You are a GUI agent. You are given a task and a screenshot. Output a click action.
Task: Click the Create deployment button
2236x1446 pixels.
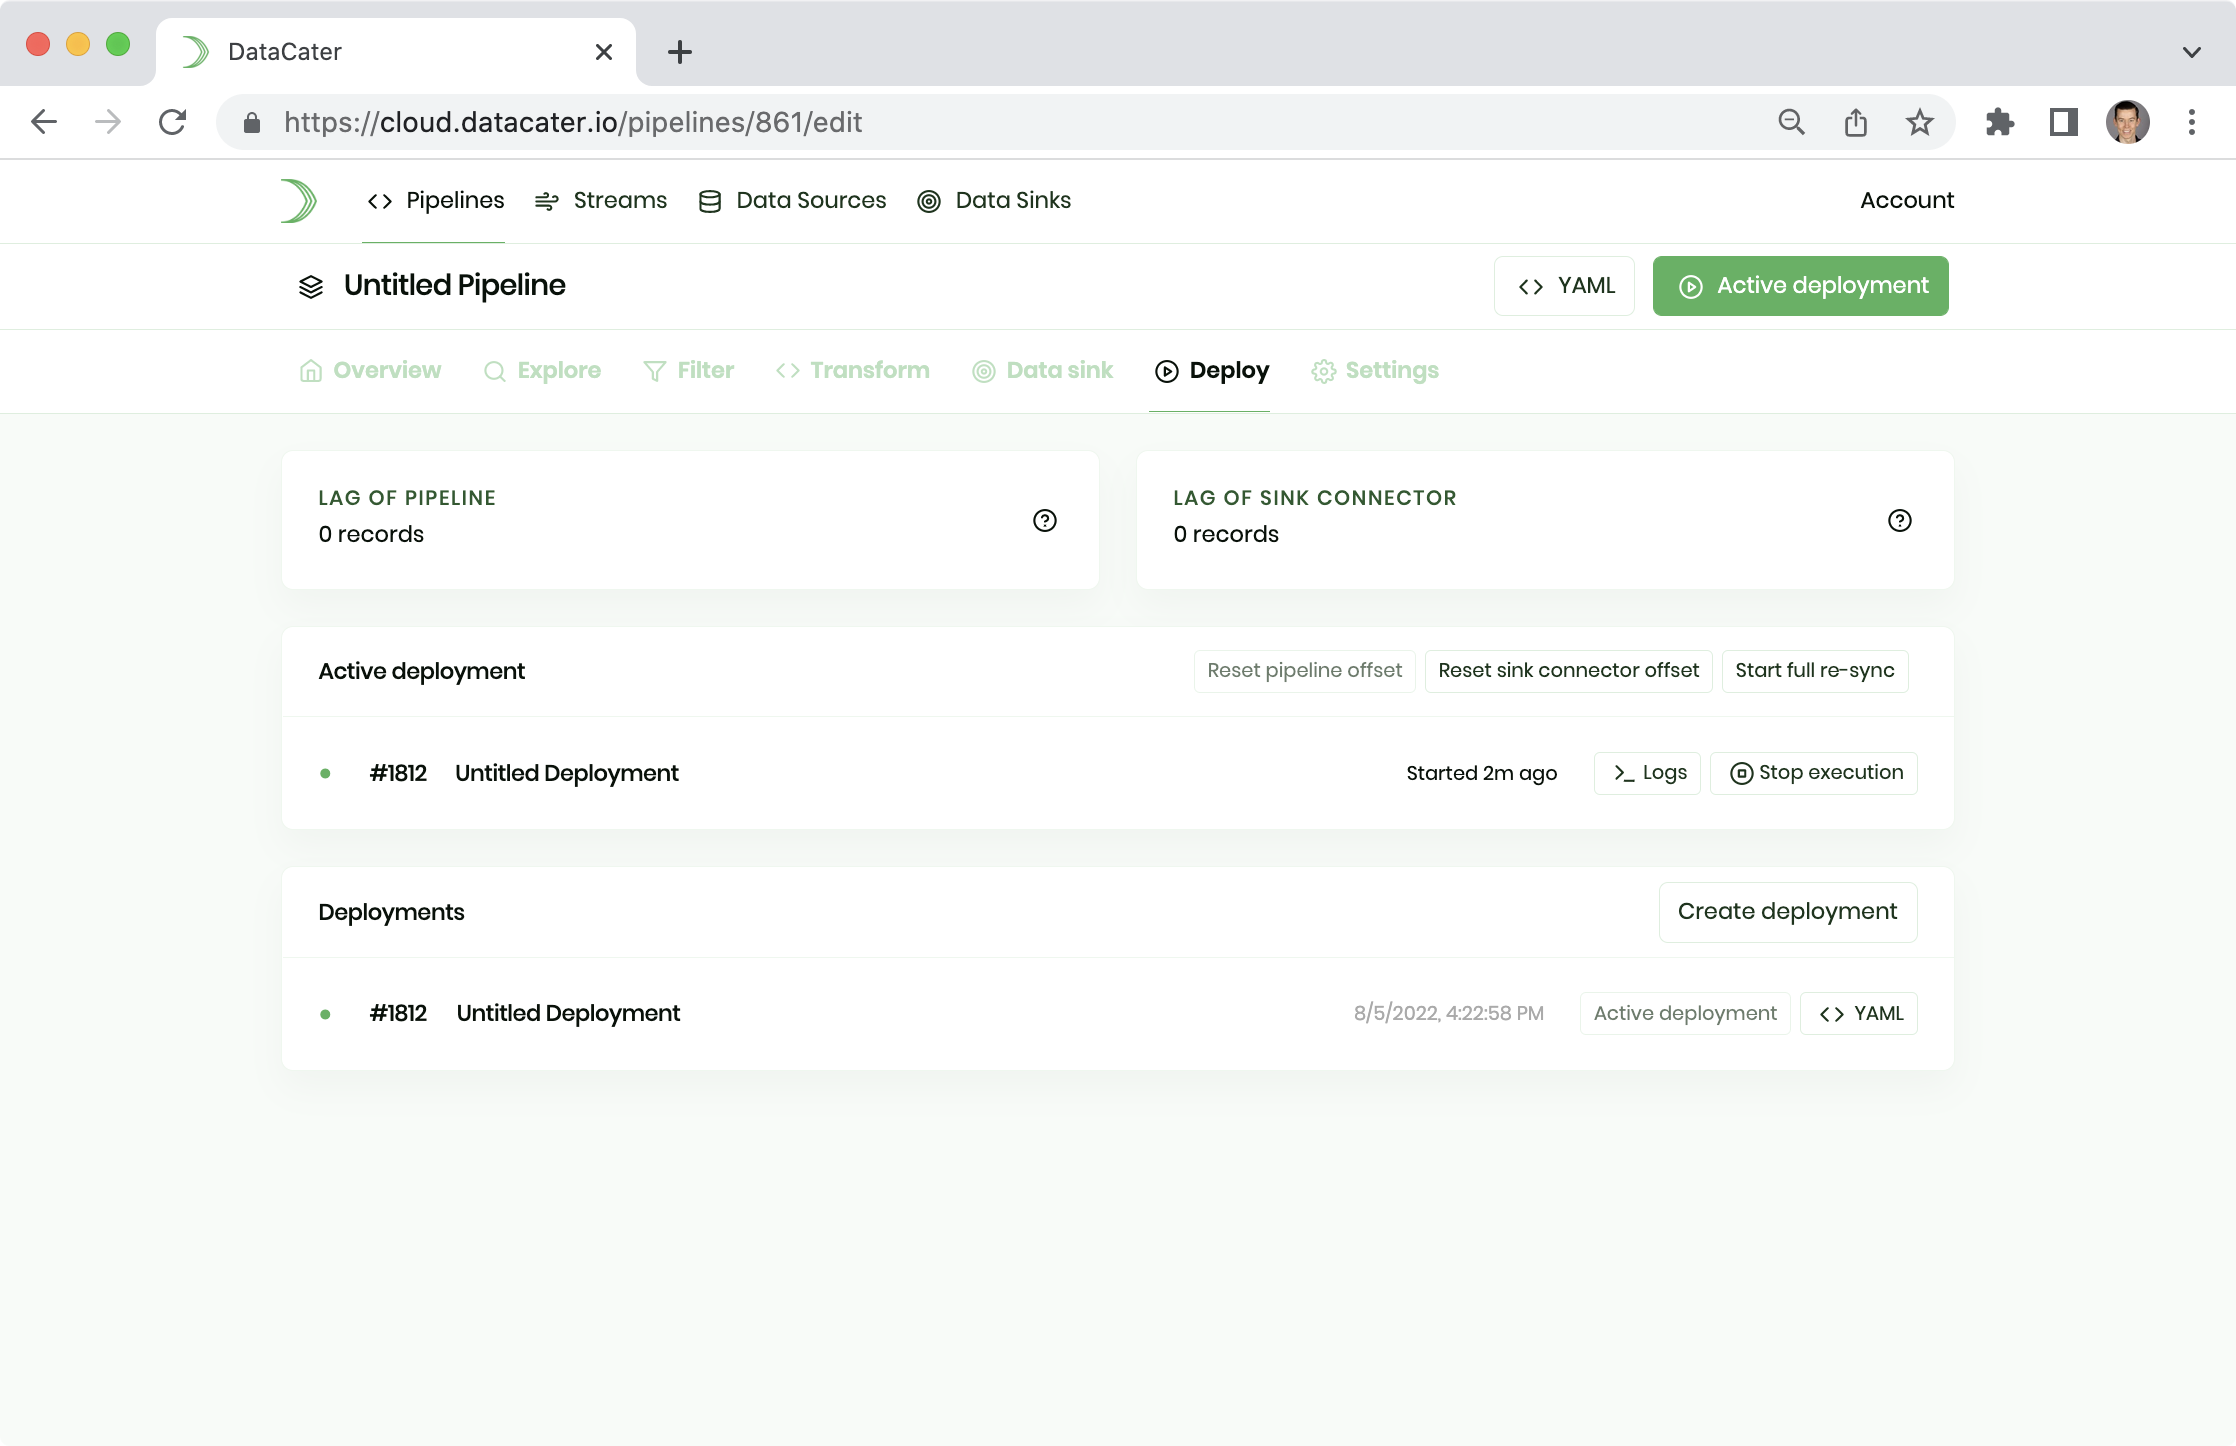(x=1788, y=911)
